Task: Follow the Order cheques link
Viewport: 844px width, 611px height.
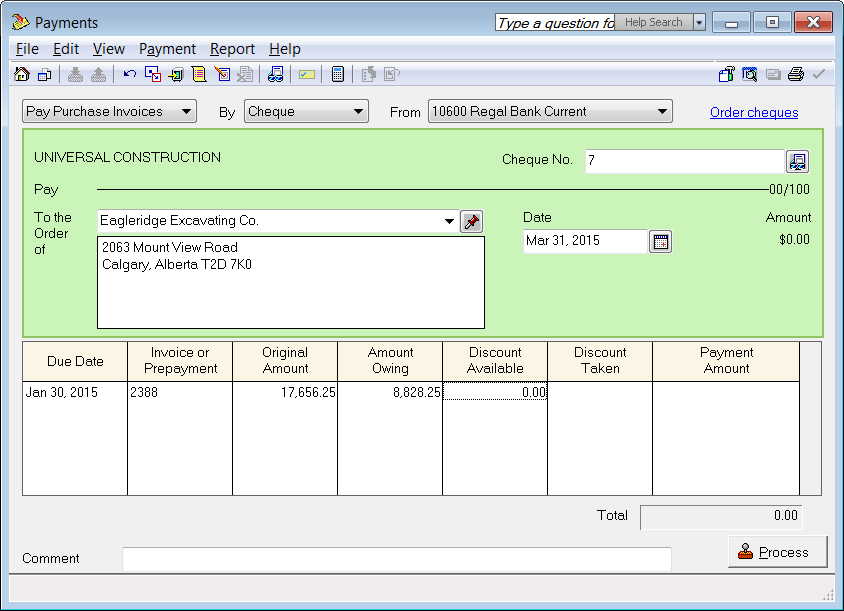Action: (x=754, y=112)
